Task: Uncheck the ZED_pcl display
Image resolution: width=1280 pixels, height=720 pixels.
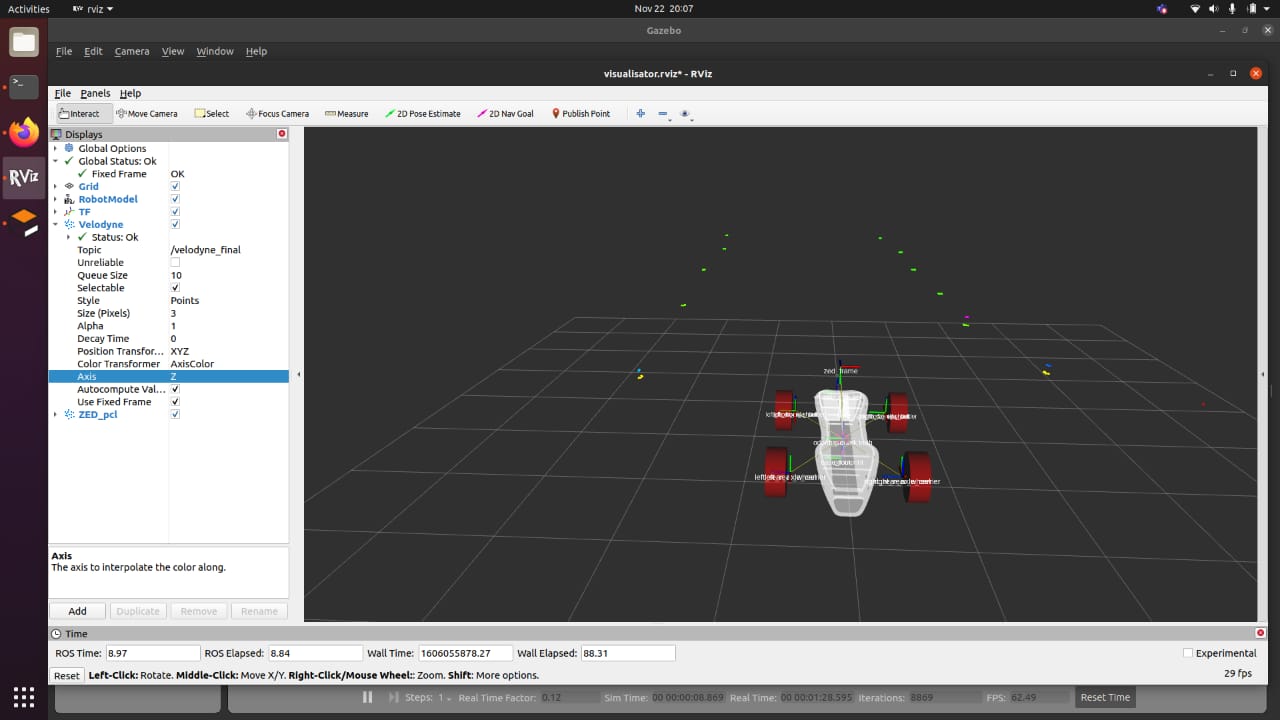Action: [x=175, y=414]
